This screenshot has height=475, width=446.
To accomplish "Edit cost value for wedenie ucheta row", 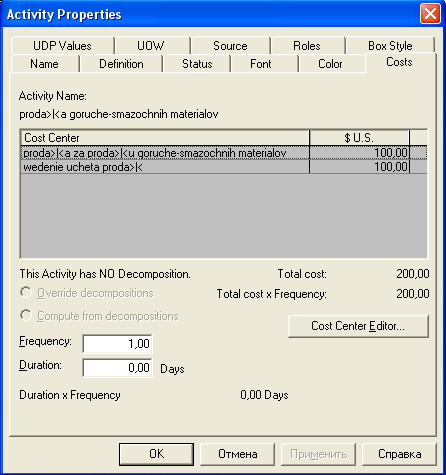I will [359, 167].
